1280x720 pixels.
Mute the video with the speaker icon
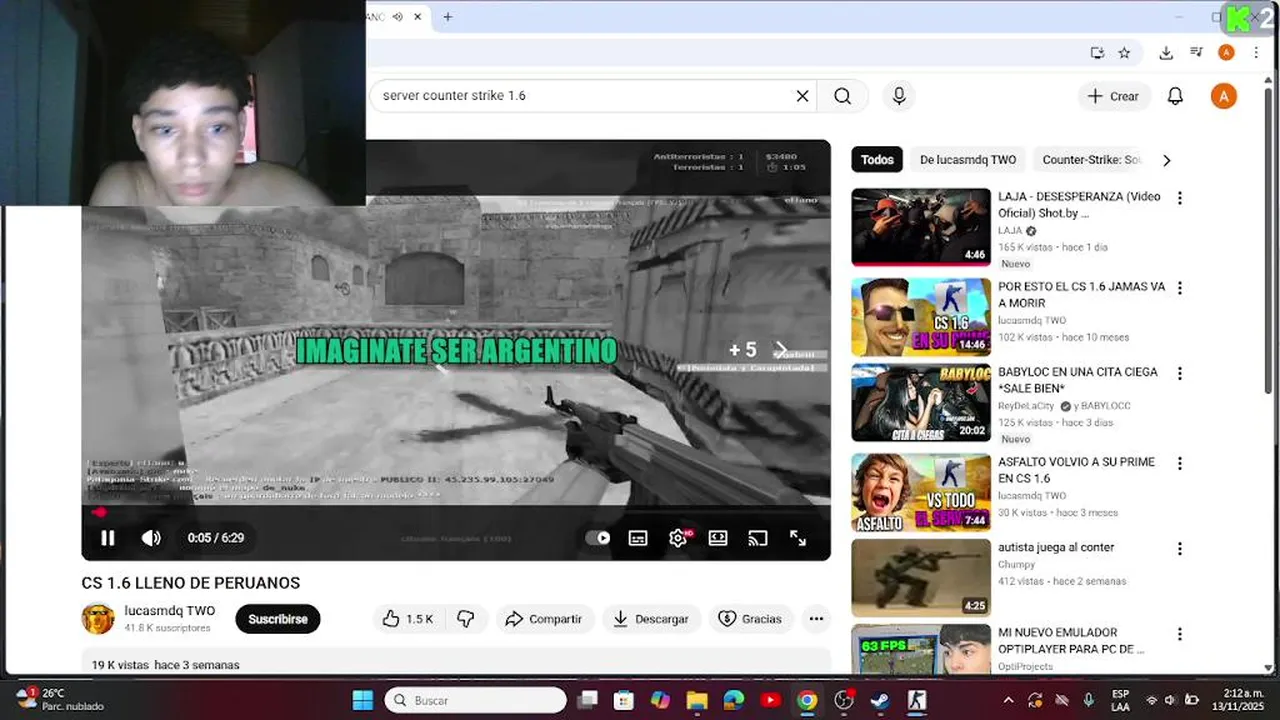[151, 538]
